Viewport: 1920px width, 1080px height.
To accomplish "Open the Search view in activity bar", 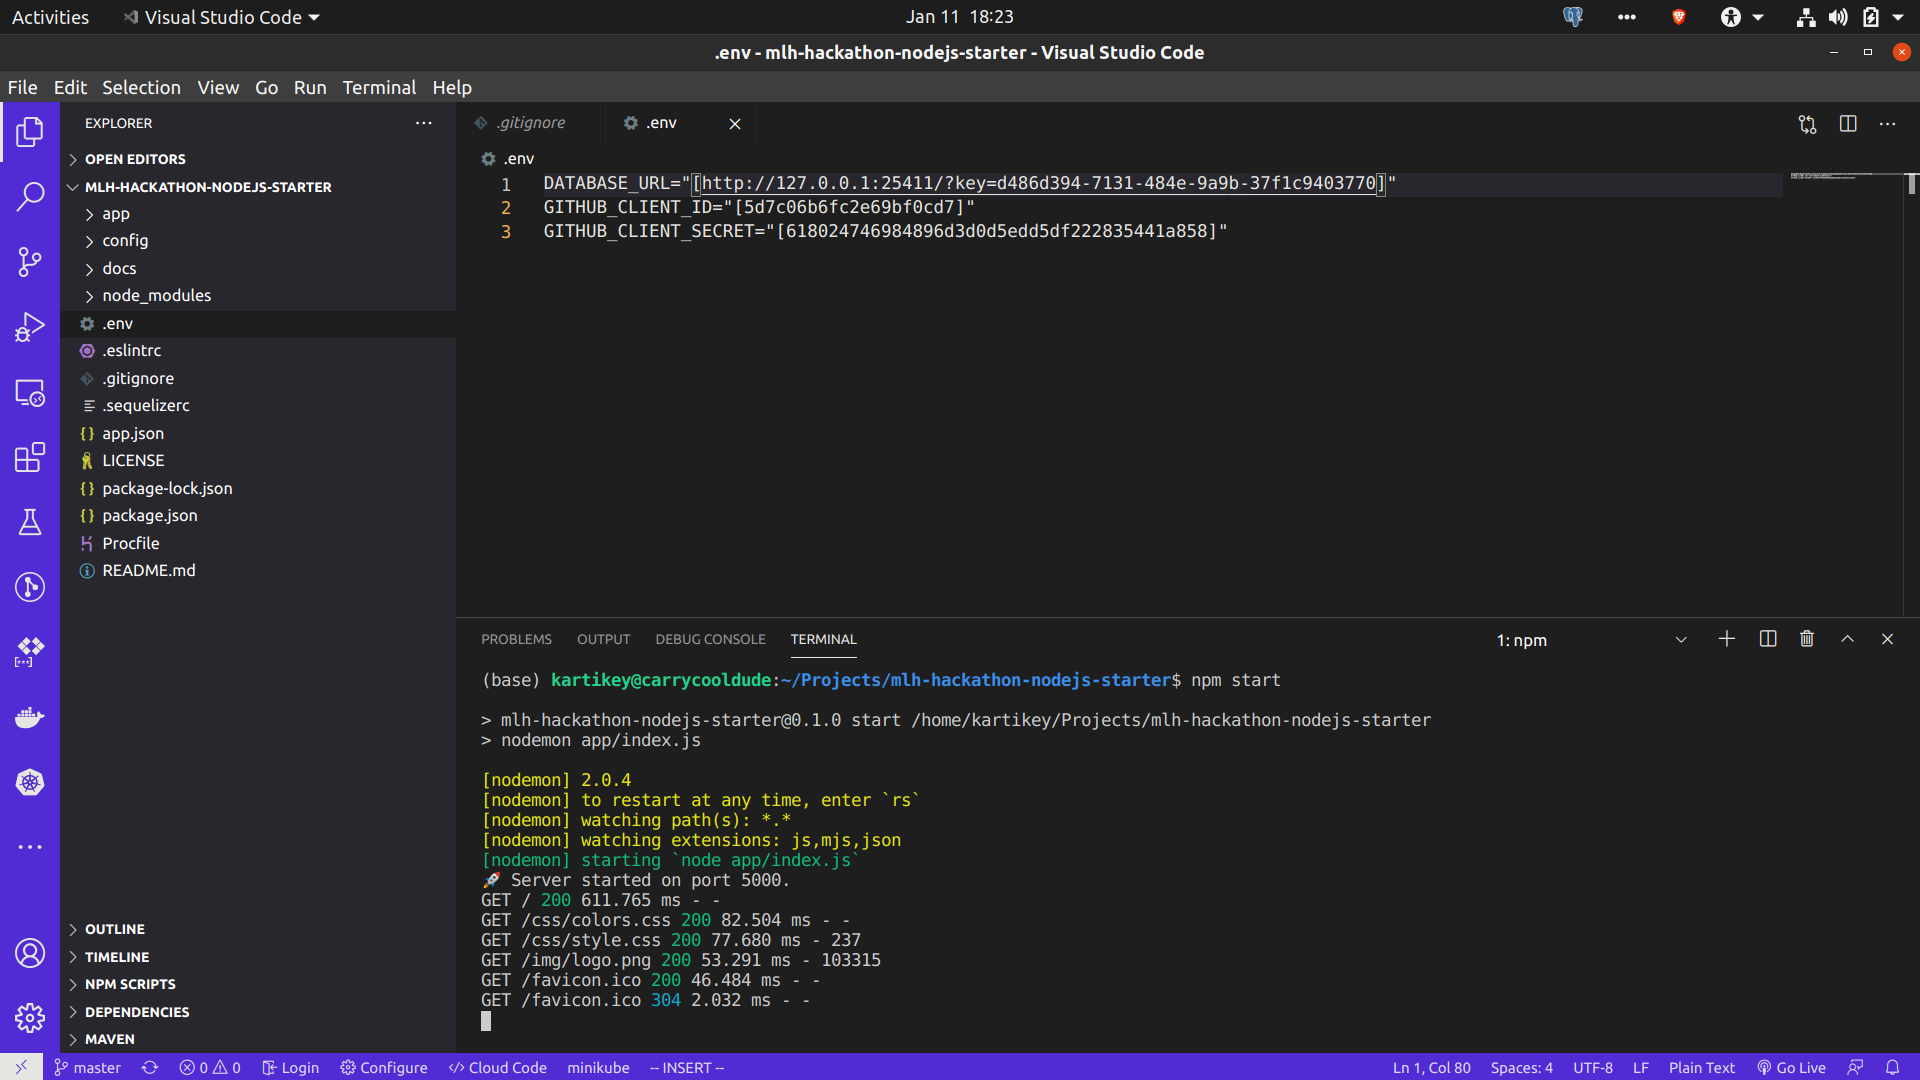I will [30, 197].
